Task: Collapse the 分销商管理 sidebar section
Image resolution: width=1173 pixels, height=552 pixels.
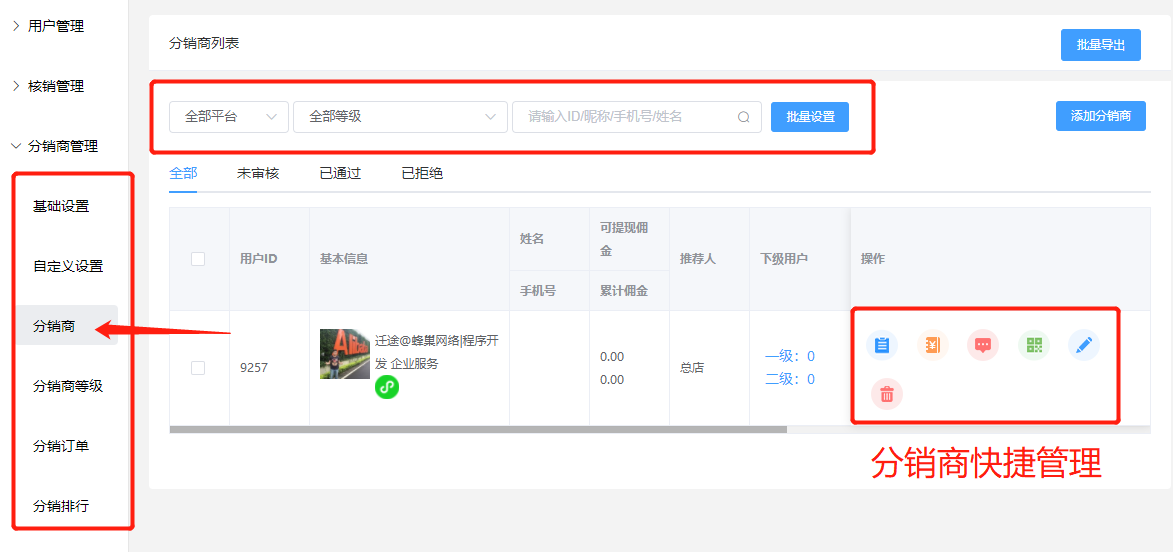Action: (64, 146)
